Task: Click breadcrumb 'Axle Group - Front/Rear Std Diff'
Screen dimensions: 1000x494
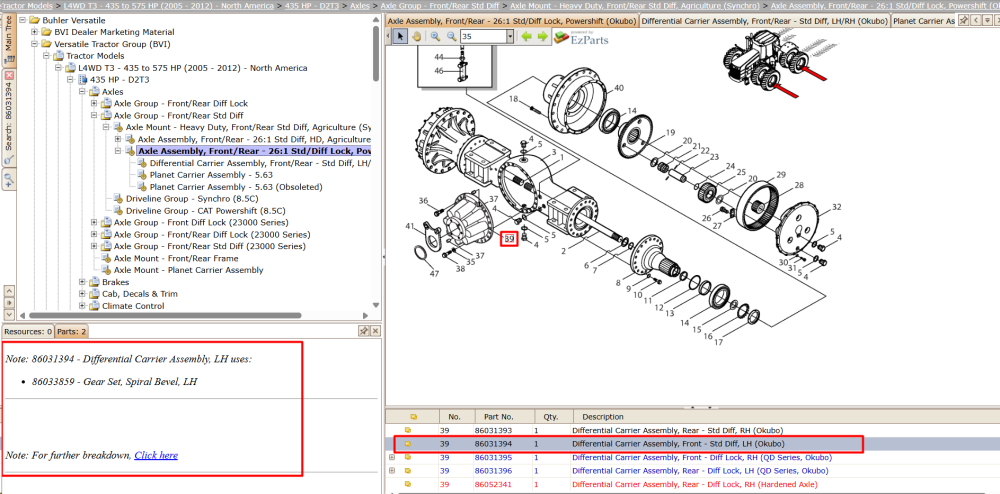Action: click(439, 6)
